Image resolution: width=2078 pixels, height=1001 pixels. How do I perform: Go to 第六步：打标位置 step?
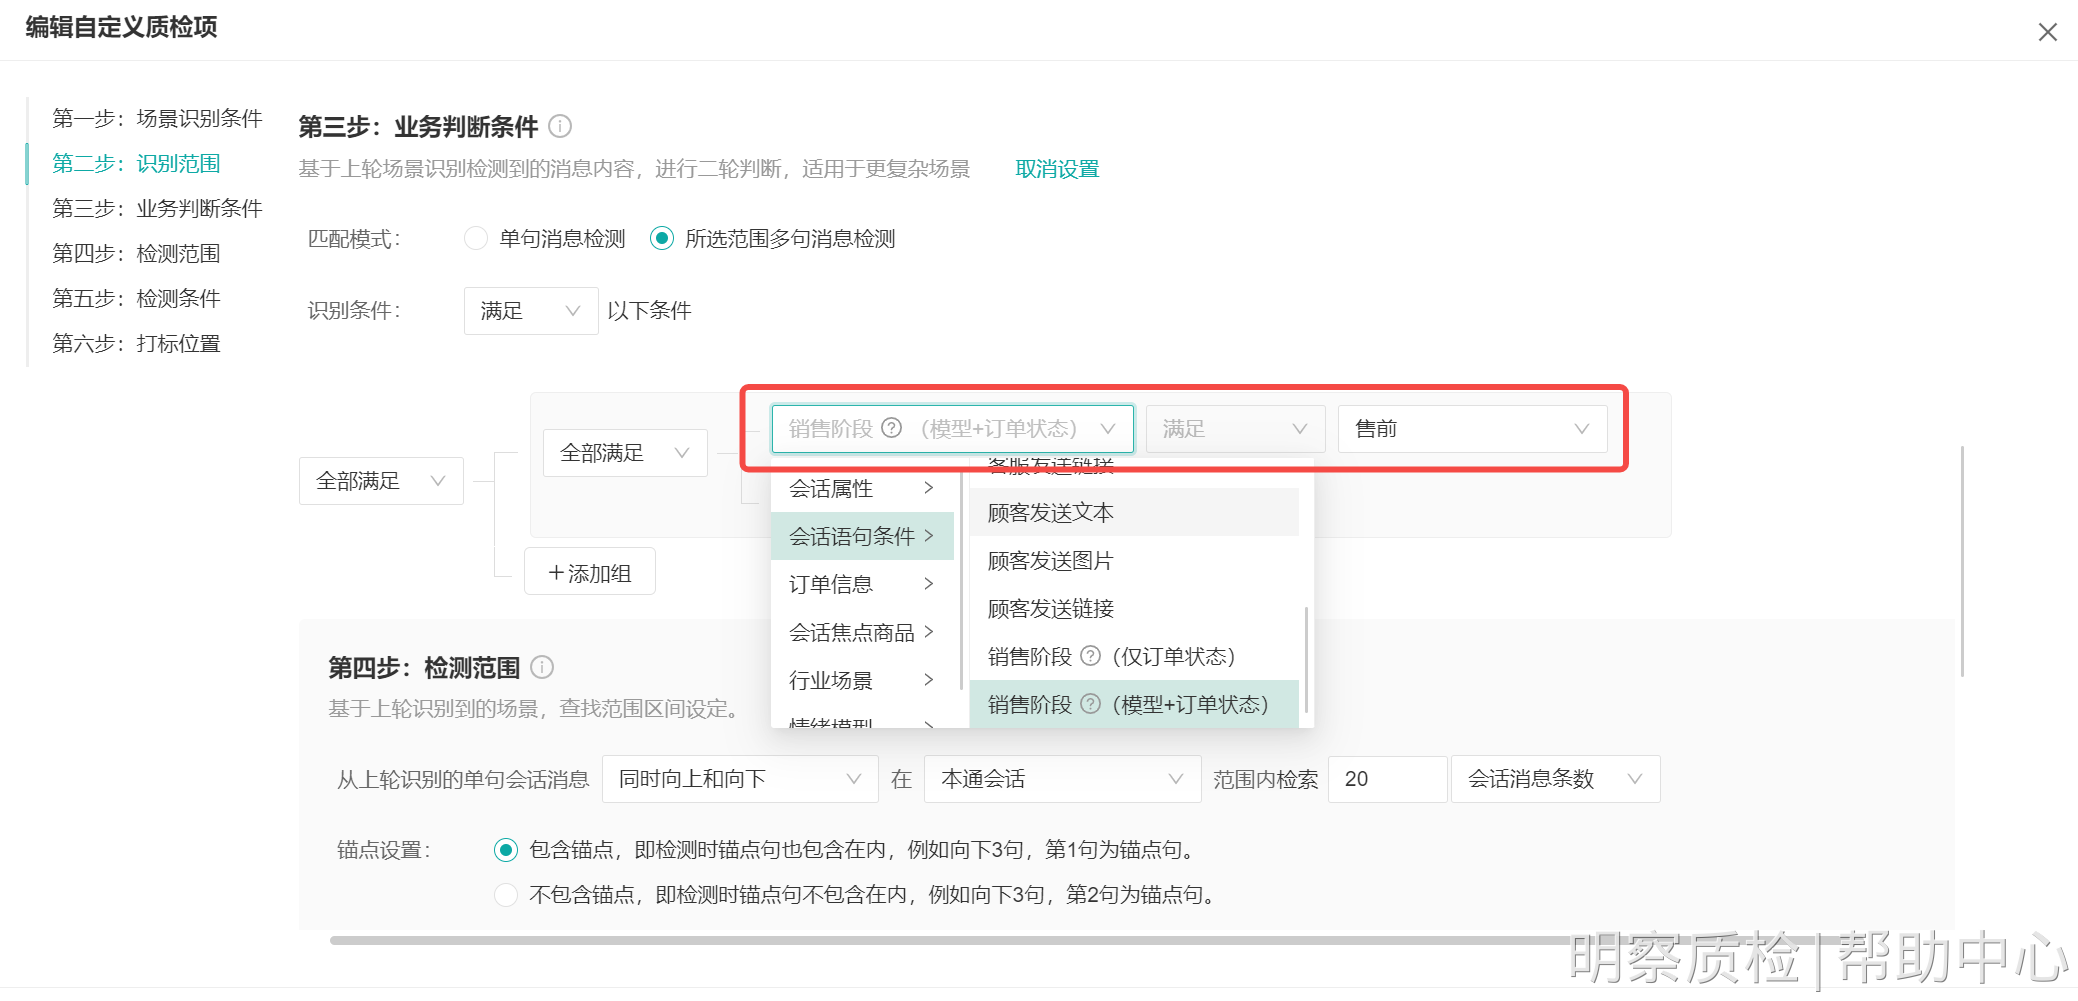pyautogui.click(x=136, y=343)
